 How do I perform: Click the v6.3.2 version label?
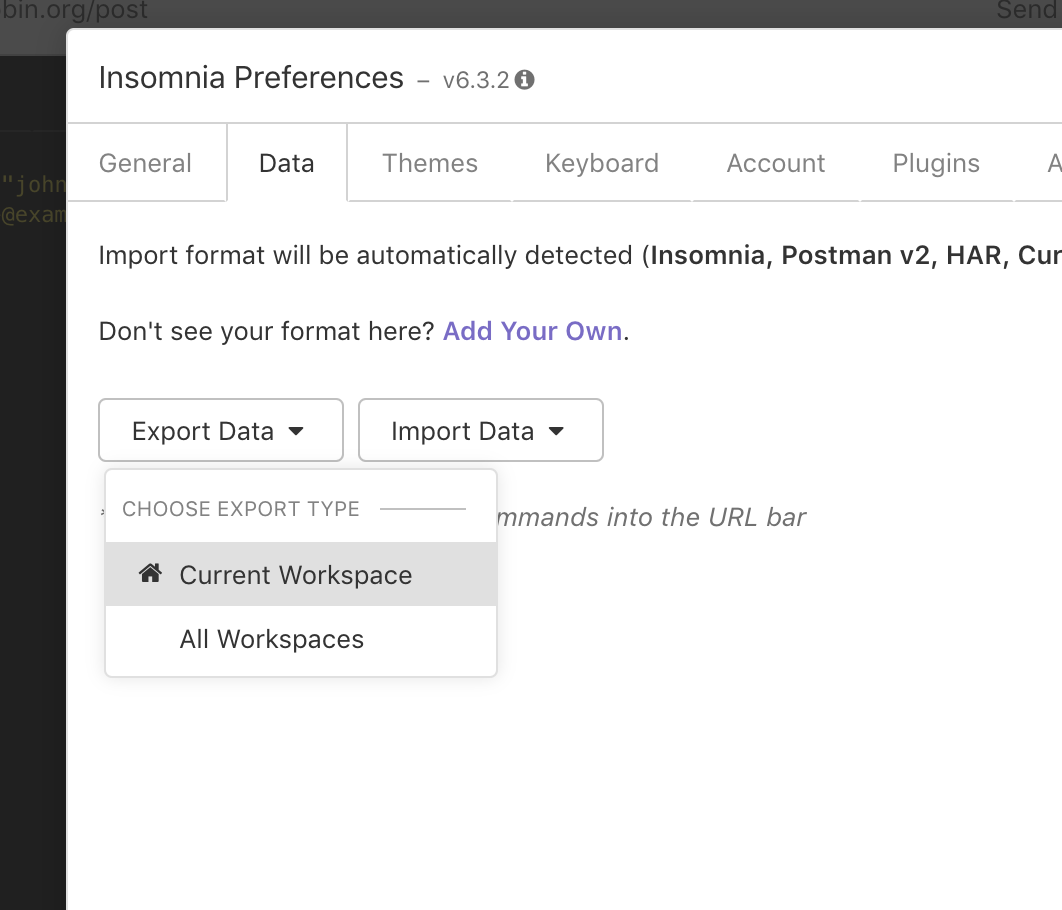point(475,81)
